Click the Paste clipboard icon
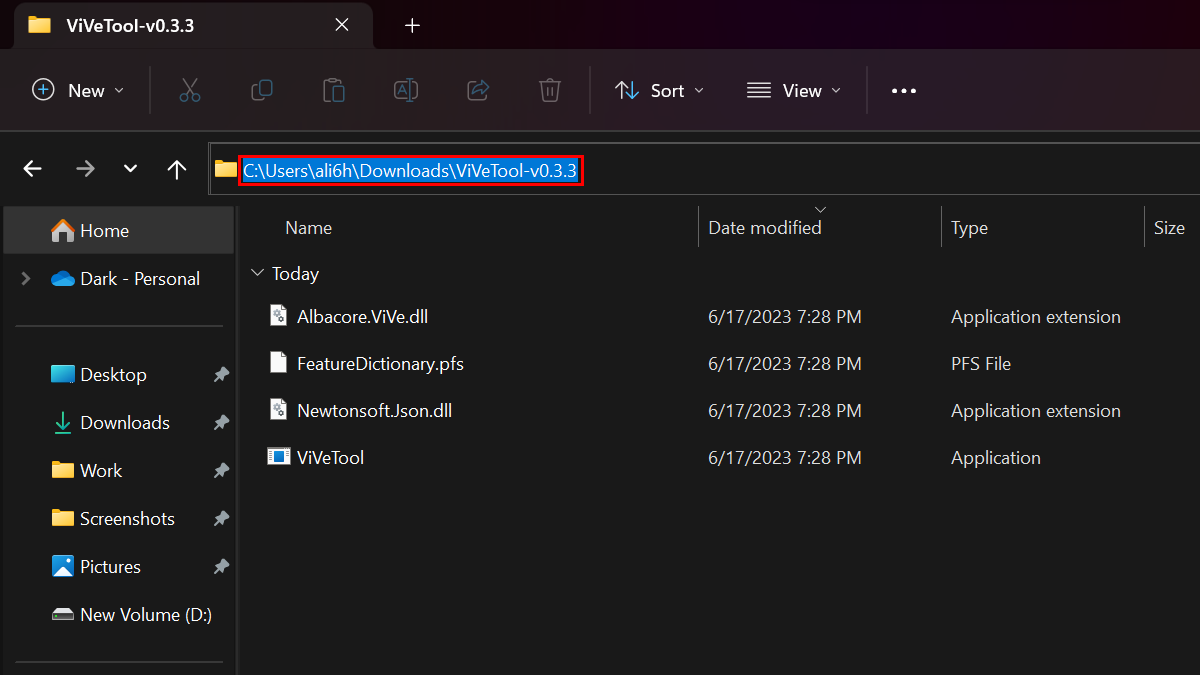1200x675 pixels. click(x=334, y=90)
